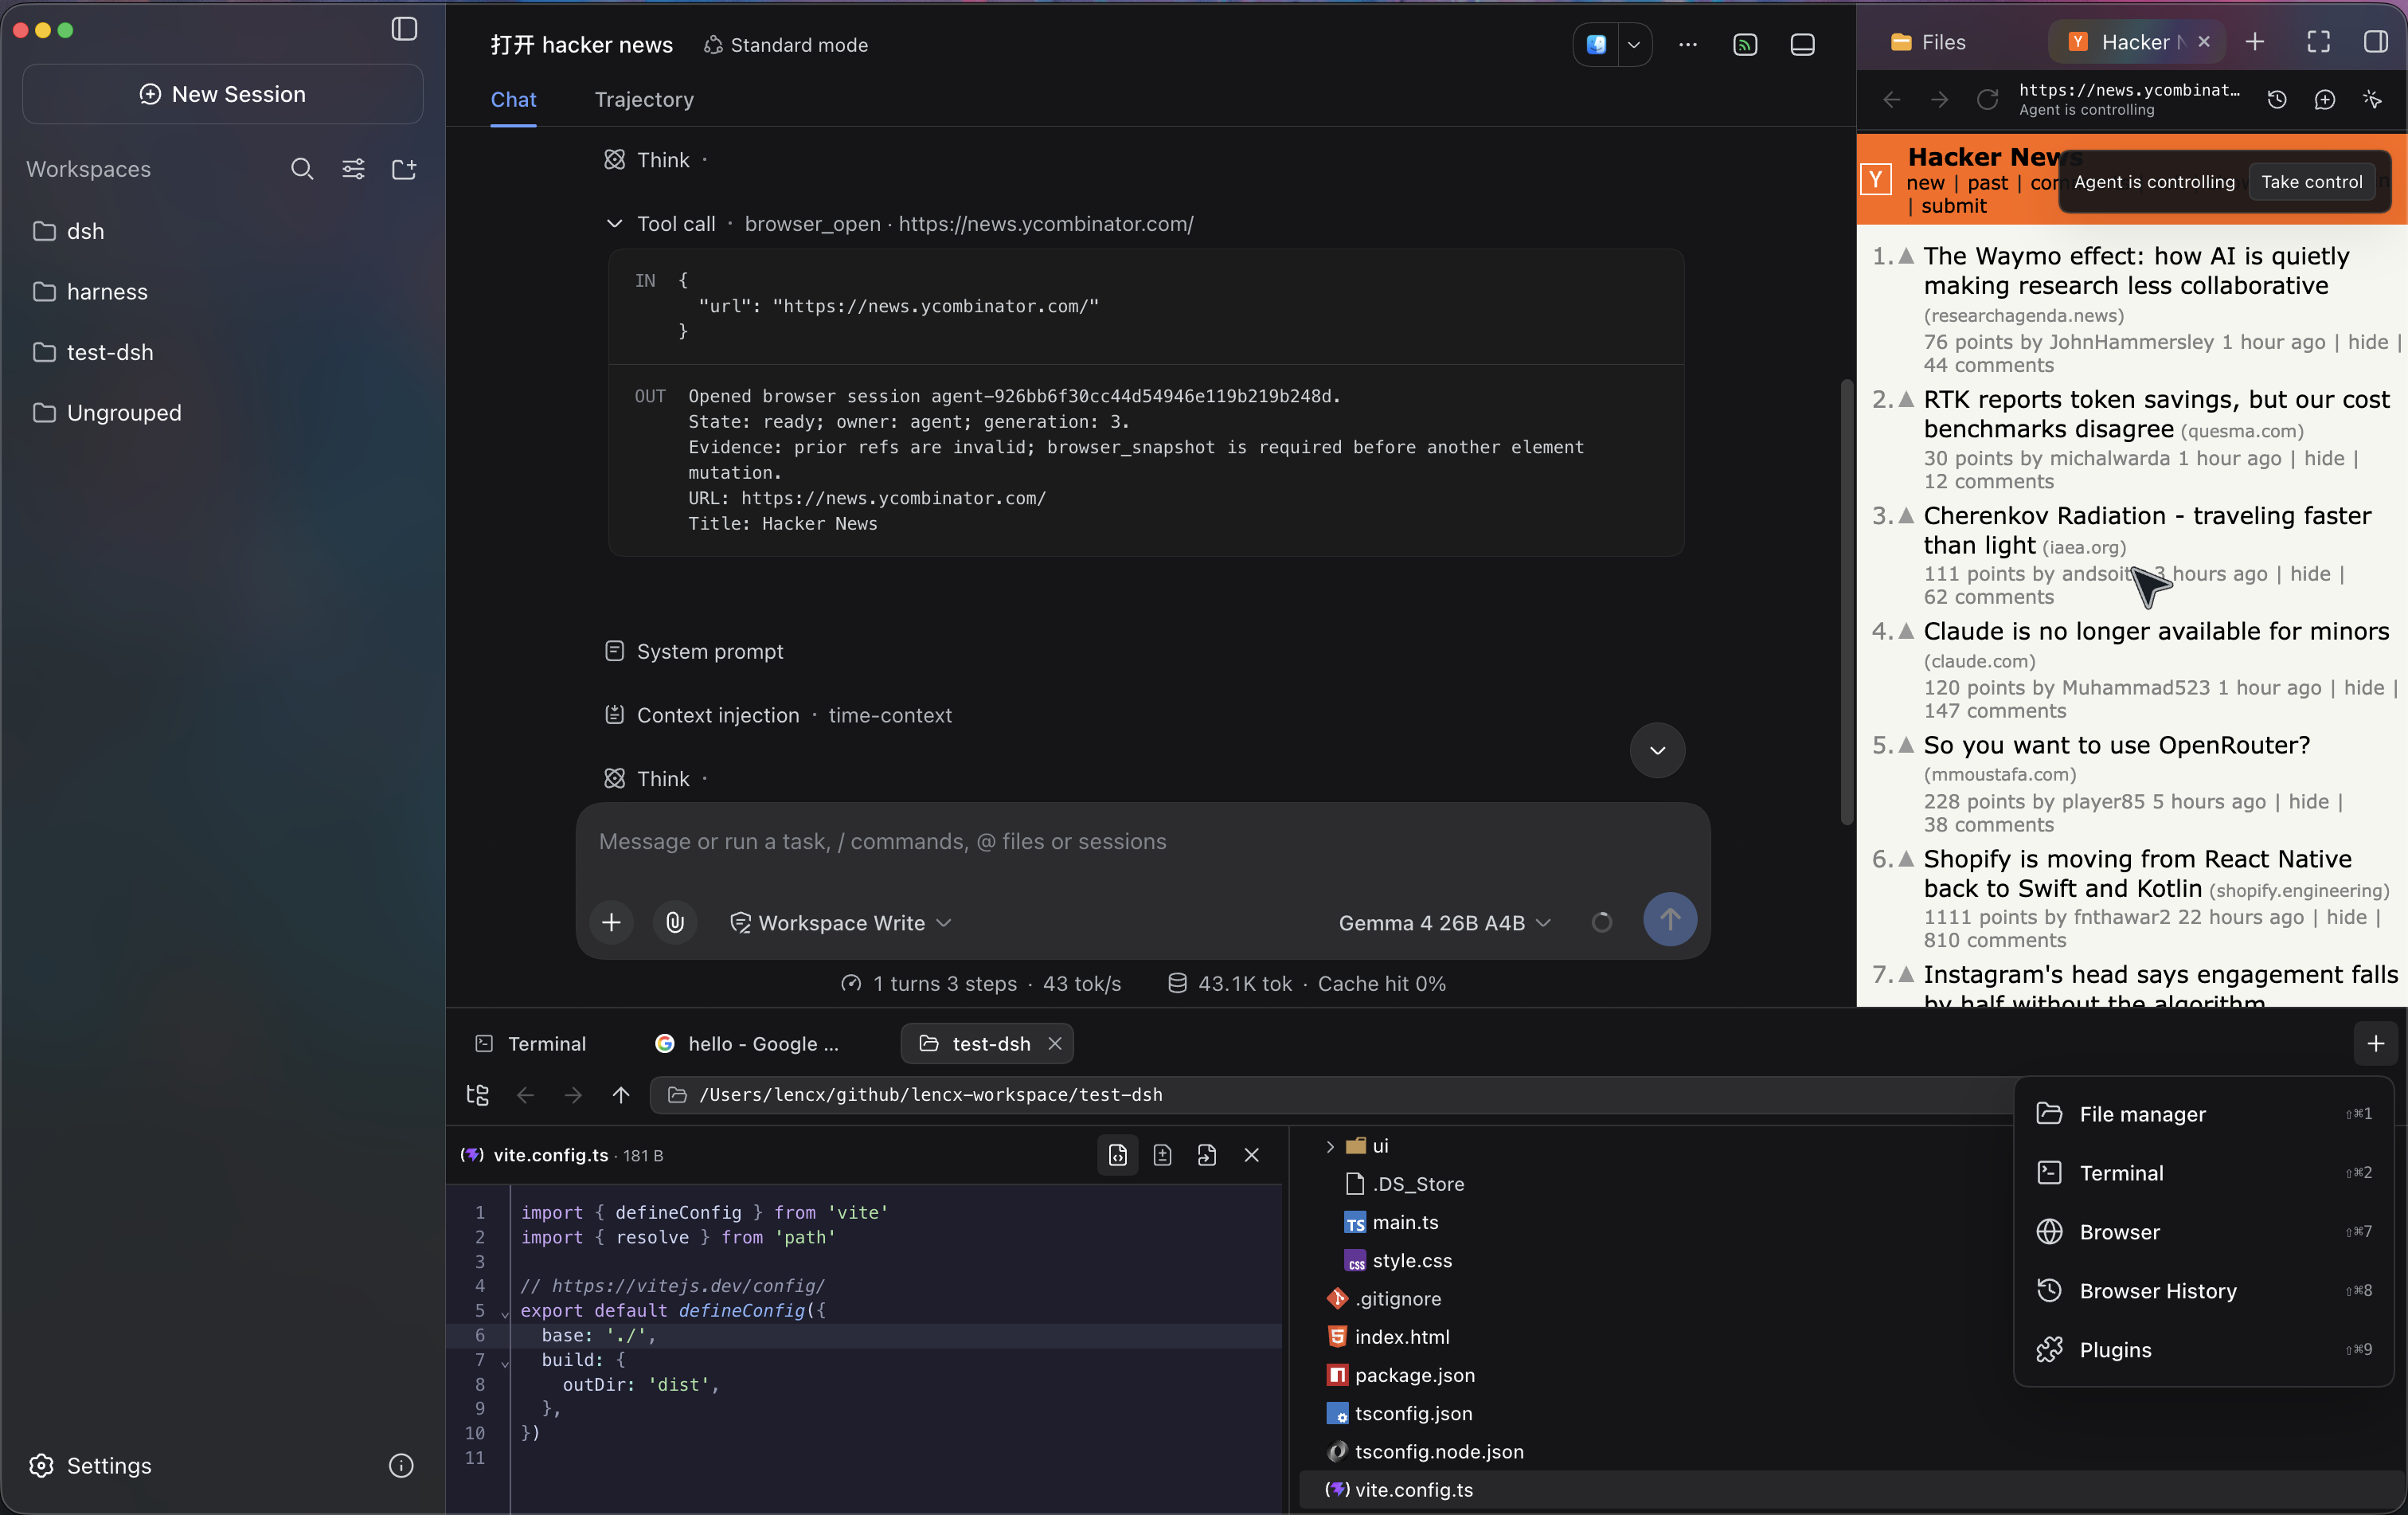This screenshot has height=1515, width=2408.
Task: Go forward in the Hacker News browser
Action: click(x=1939, y=99)
